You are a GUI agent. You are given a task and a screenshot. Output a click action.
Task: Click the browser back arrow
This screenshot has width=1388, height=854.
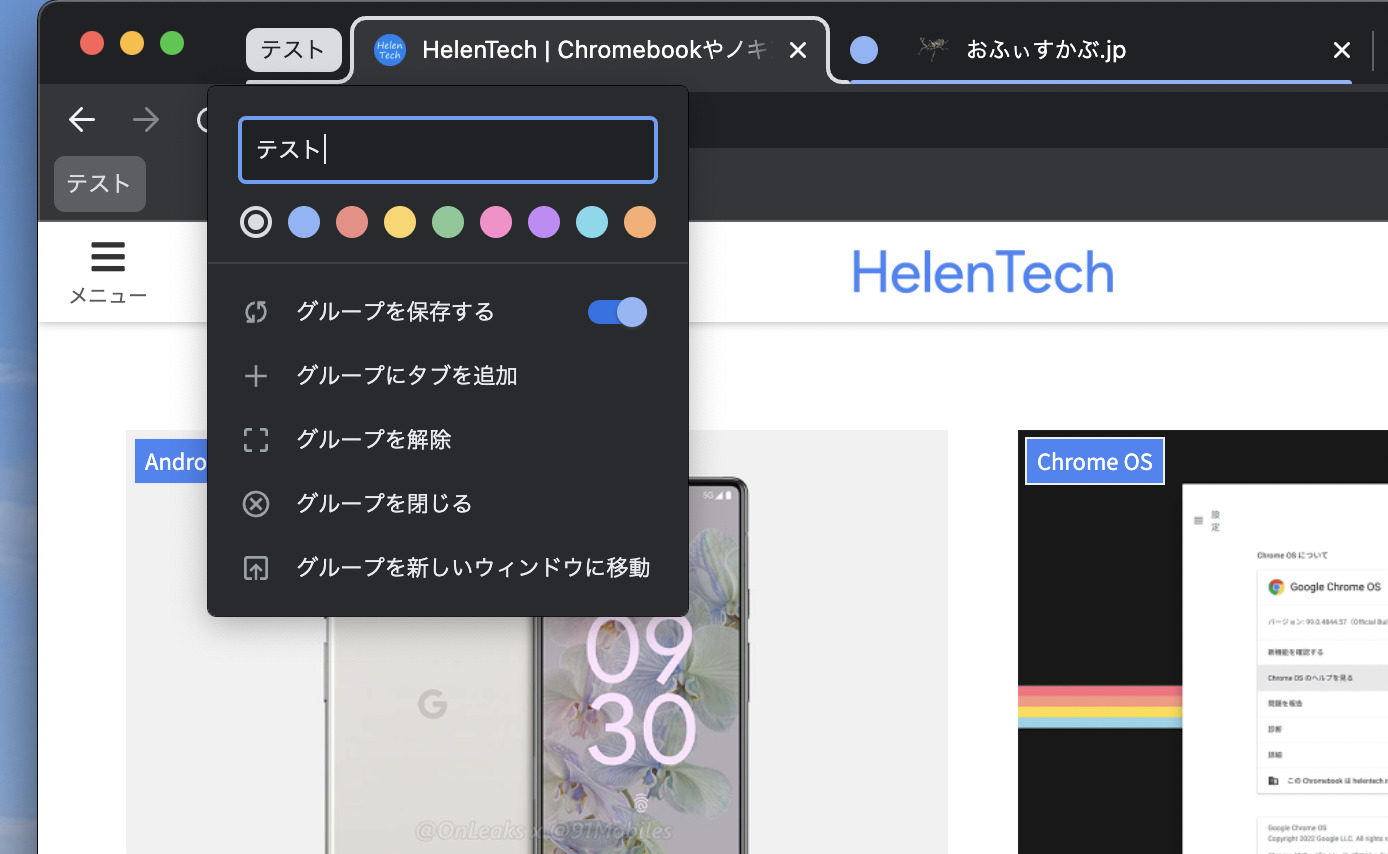[x=81, y=119]
